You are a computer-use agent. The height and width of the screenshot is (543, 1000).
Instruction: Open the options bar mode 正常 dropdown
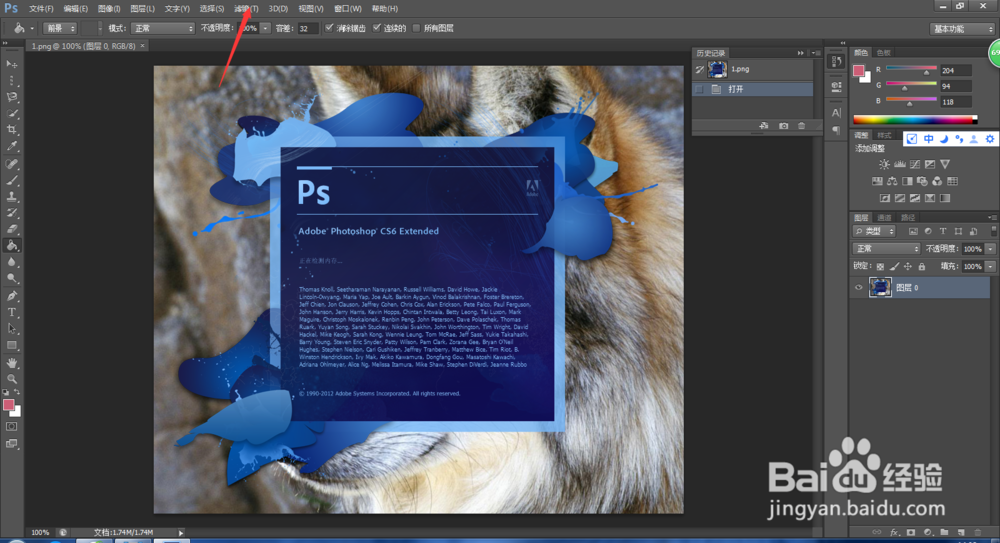tap(163, 28)
